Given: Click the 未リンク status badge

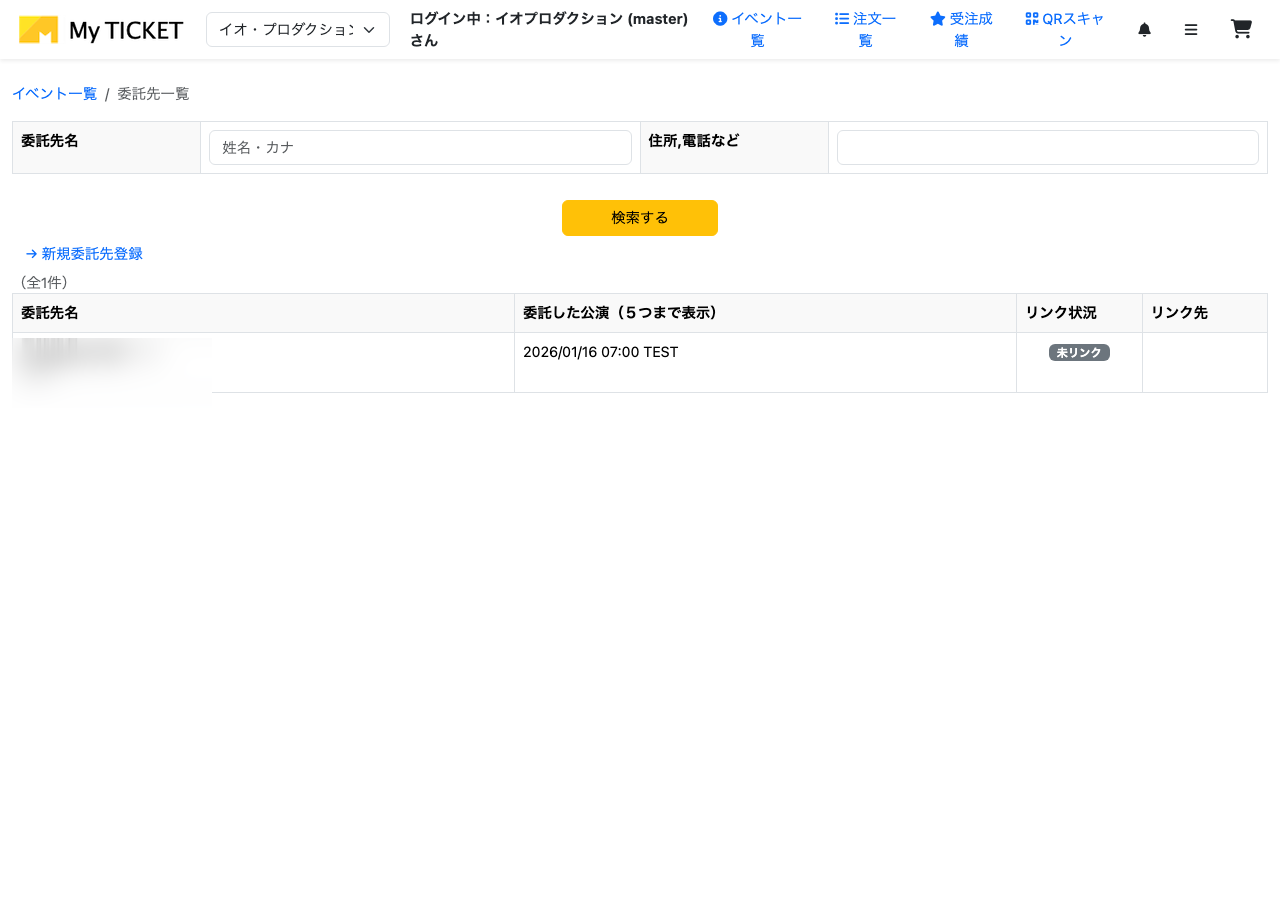Looking at the screenshot, I should point(1079,352).
